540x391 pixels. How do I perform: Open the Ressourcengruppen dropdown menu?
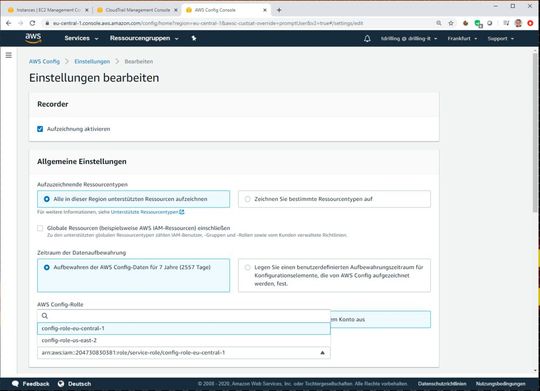point(144,38)
